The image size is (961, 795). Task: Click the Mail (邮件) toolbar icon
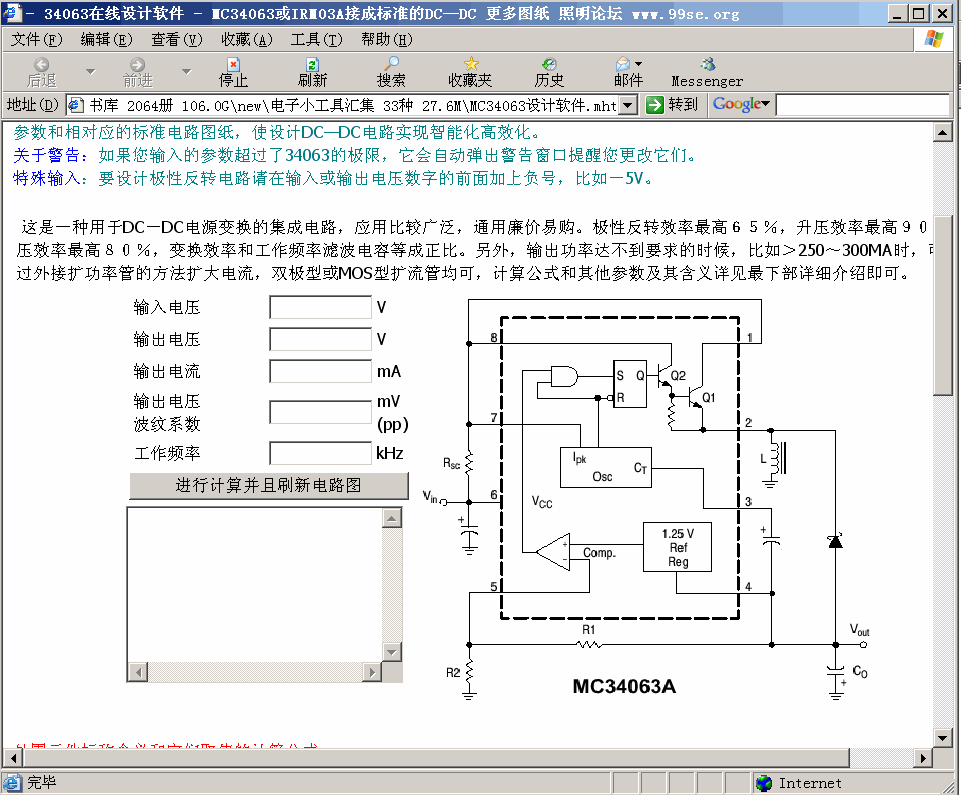point(623,64)
